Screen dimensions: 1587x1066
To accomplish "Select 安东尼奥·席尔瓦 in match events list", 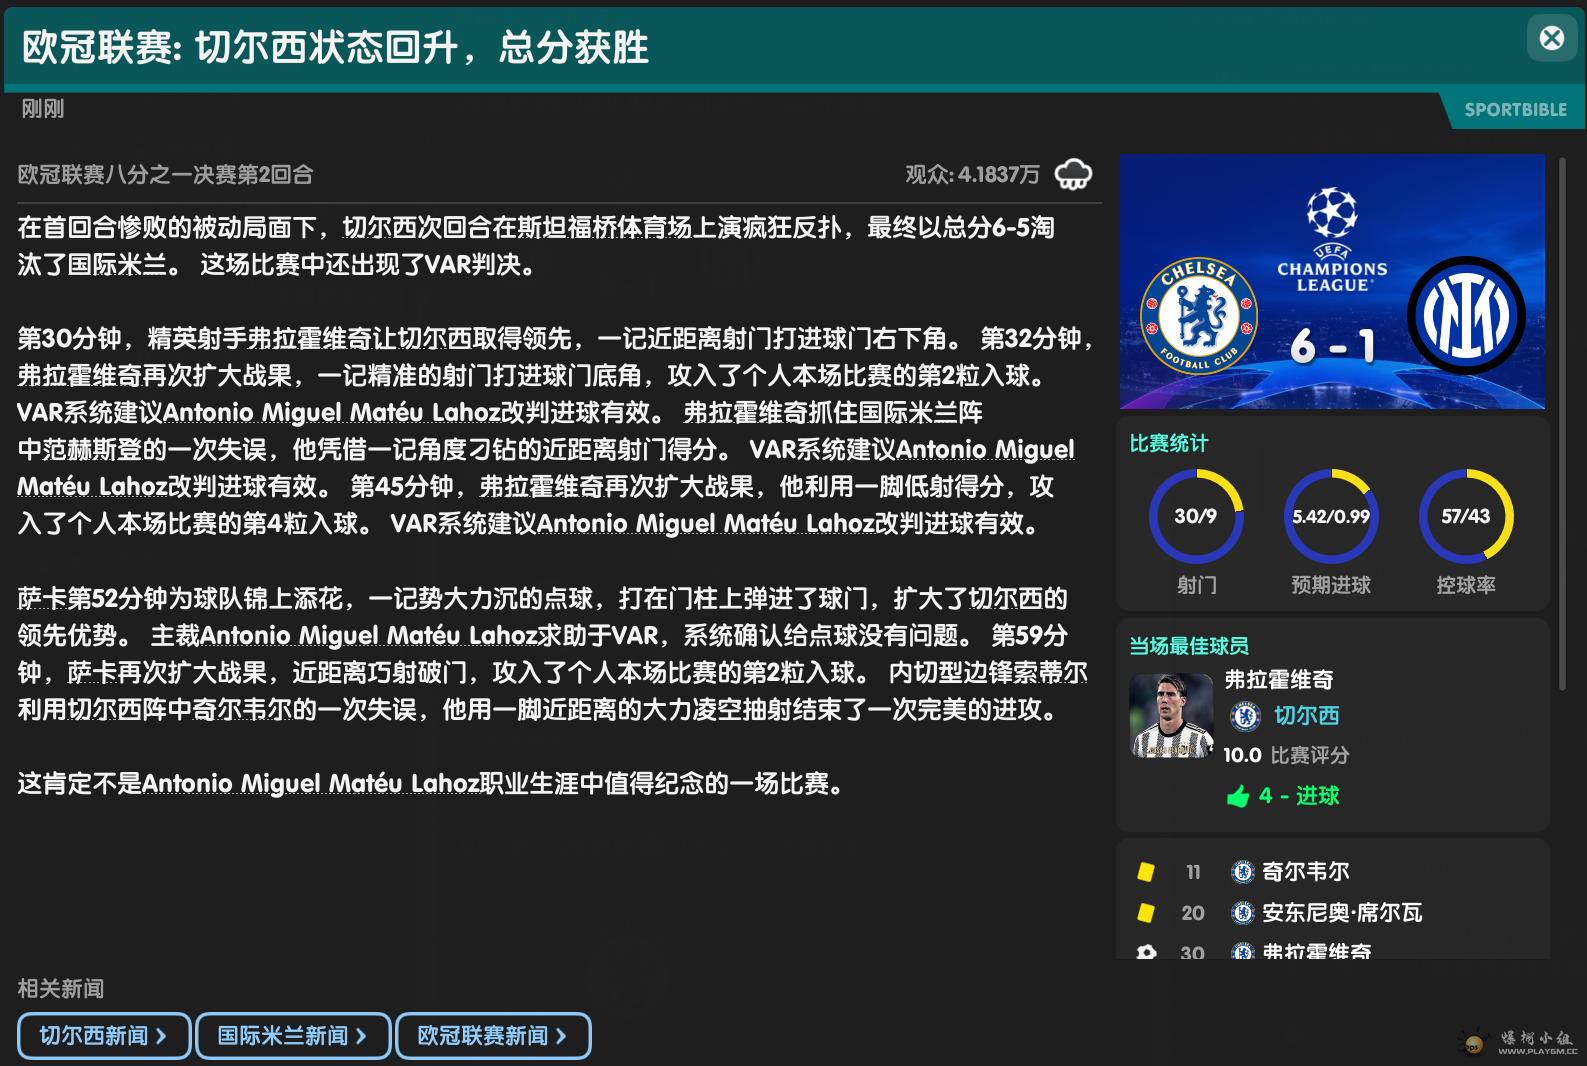I will click(1341, 913).
